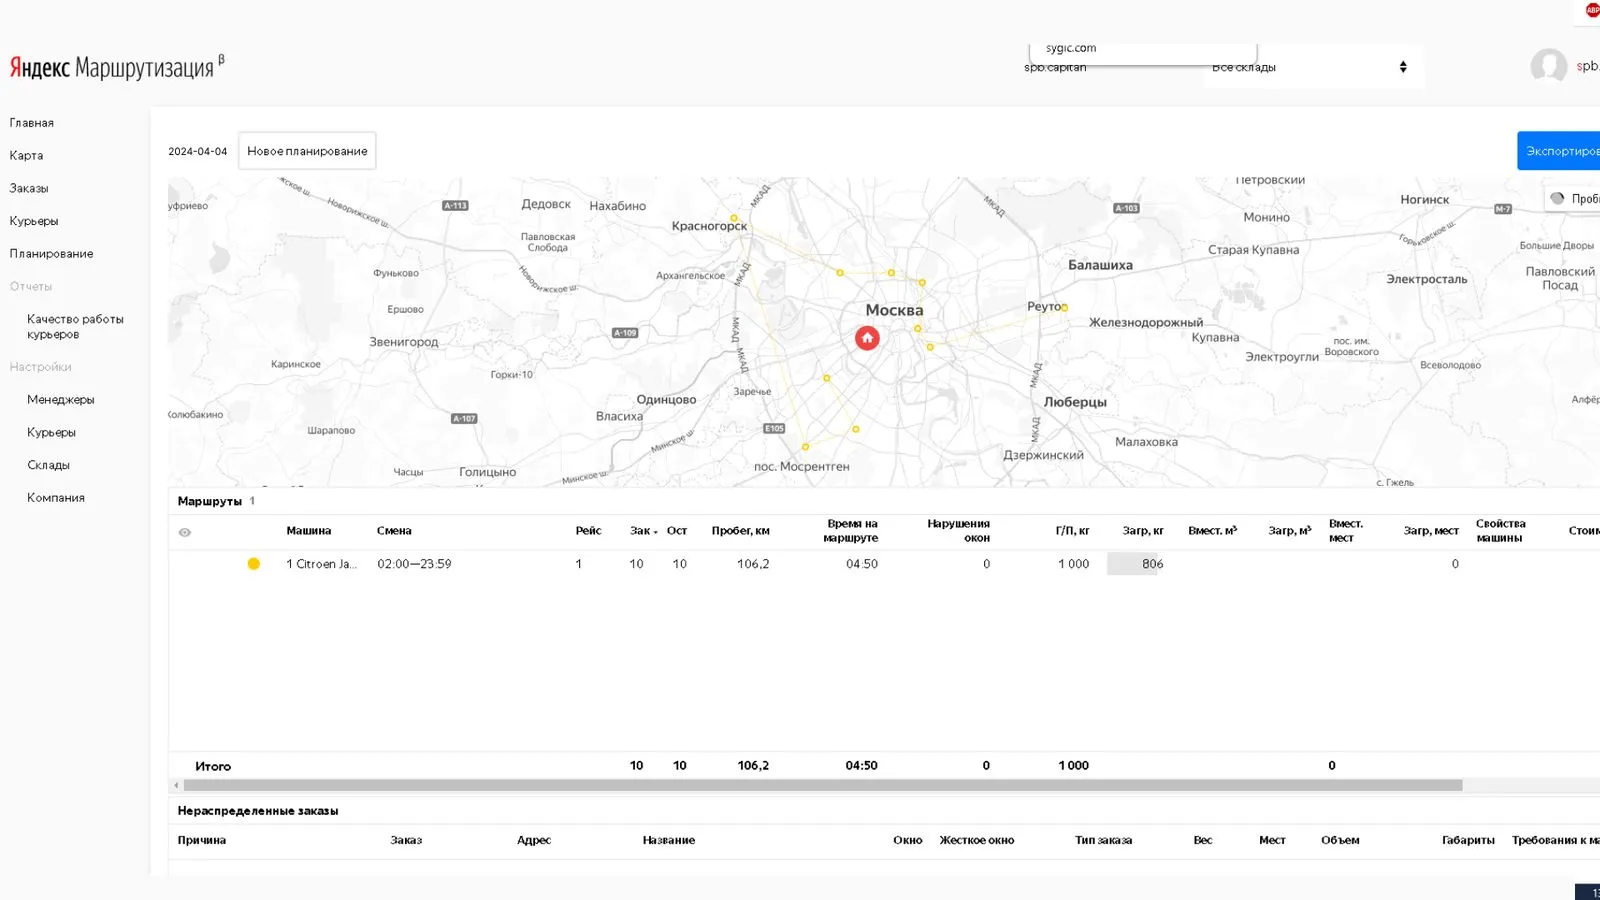The width and height of the screenshot is (1600, 900).
Task: Toggle route visibility eye icon in table header
Action: [x=185, y=532]
